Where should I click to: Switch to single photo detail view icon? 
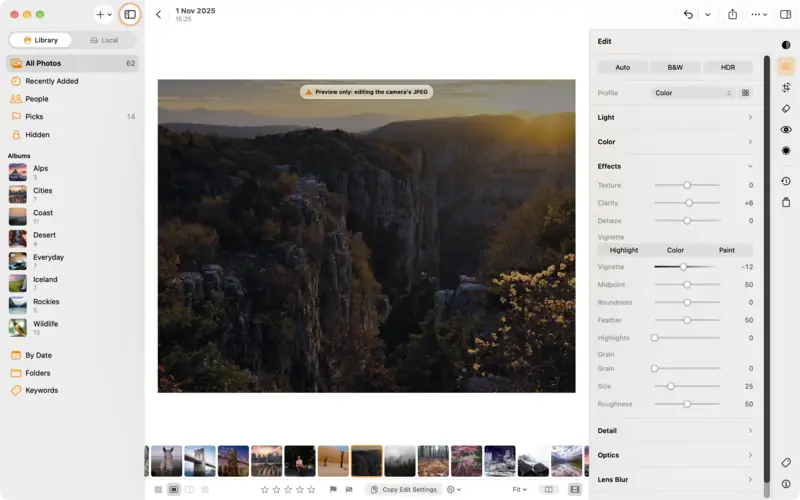(x=173, y=490)
